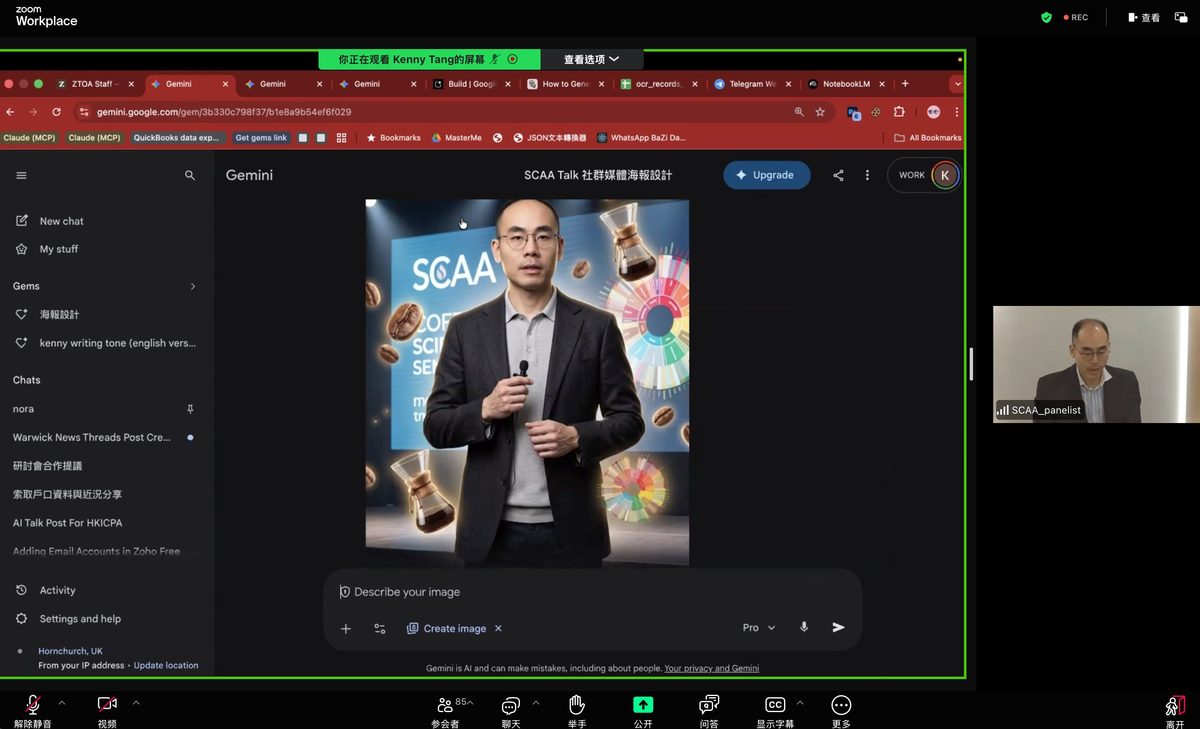Reload the Gemini page
The width and height of the screenshot is (1200, 729).
56,112
